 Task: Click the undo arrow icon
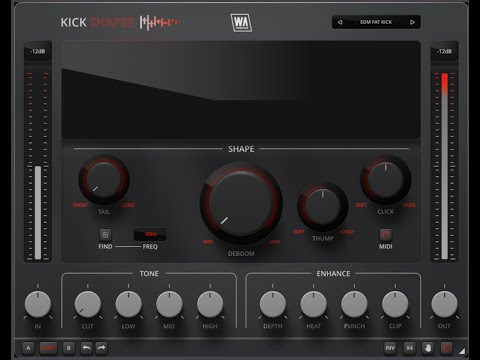pos(87,348)
